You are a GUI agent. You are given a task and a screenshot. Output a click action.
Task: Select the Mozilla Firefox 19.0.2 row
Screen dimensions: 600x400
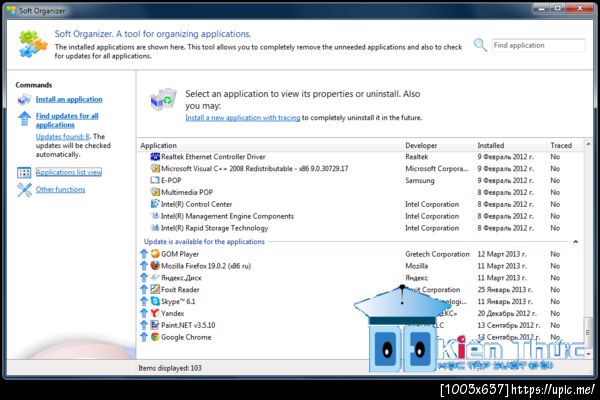coord(360,266)
